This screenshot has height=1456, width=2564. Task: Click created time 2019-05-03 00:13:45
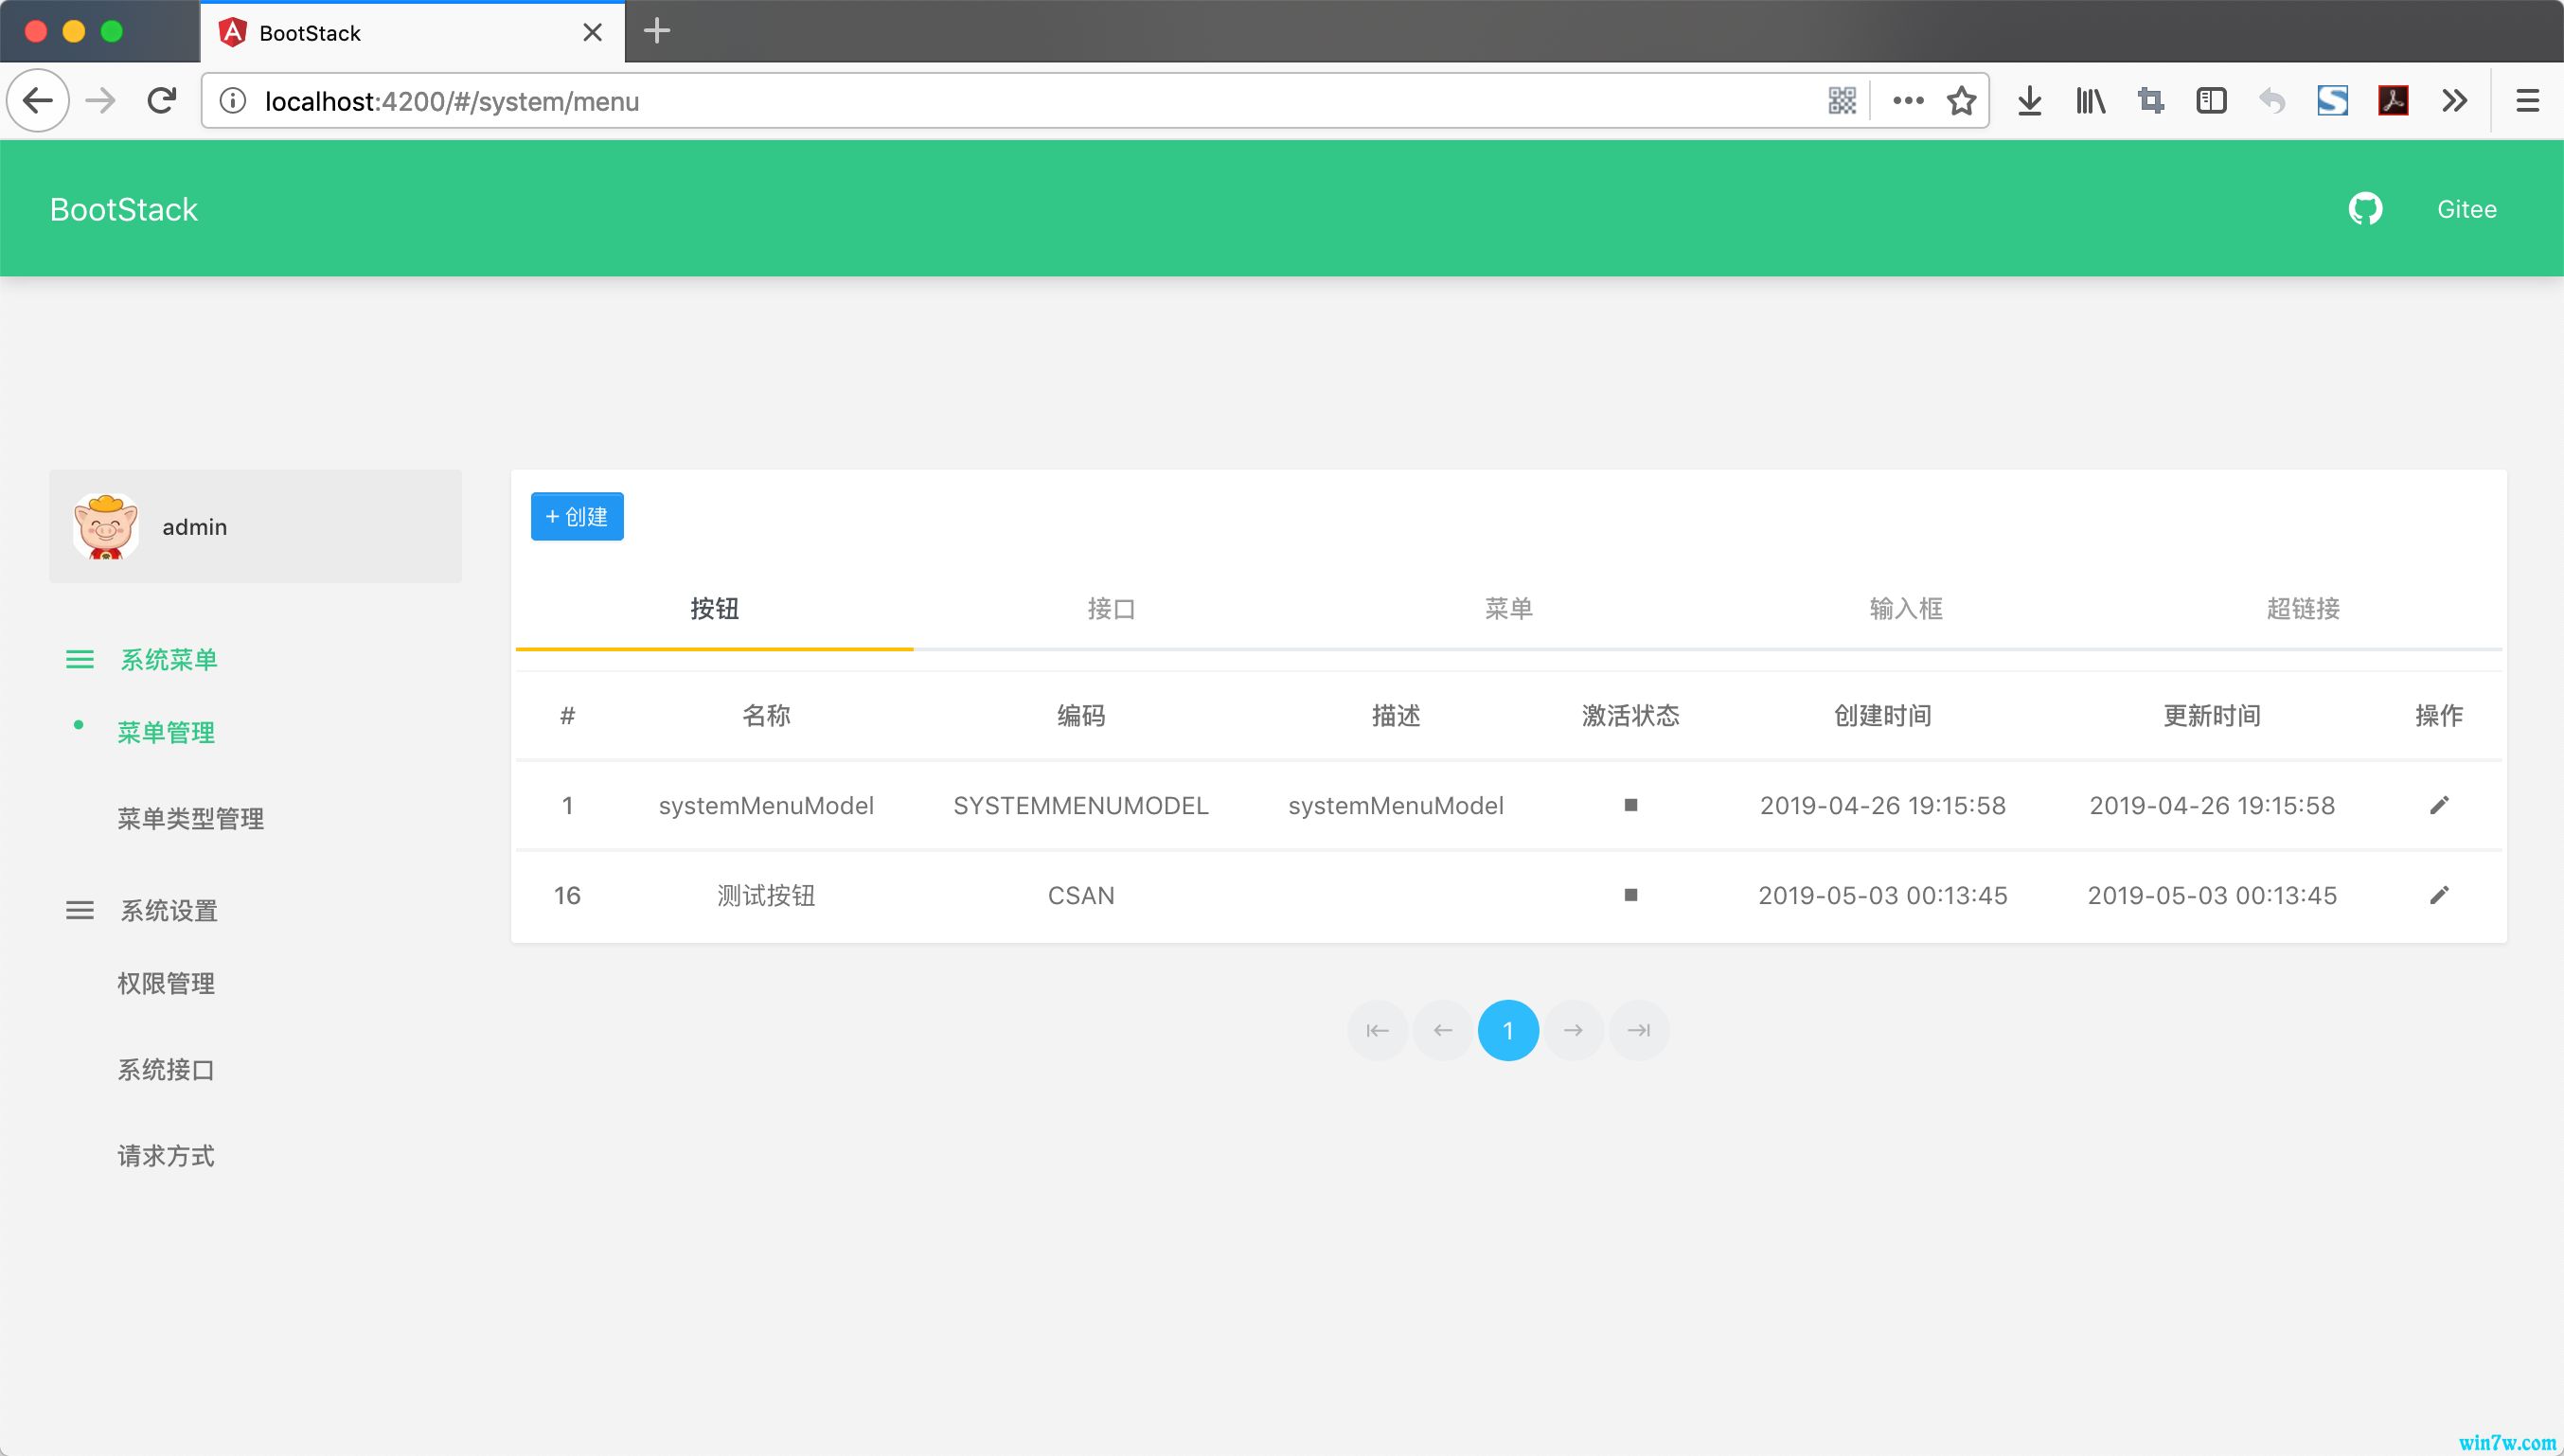[1882, 895]
